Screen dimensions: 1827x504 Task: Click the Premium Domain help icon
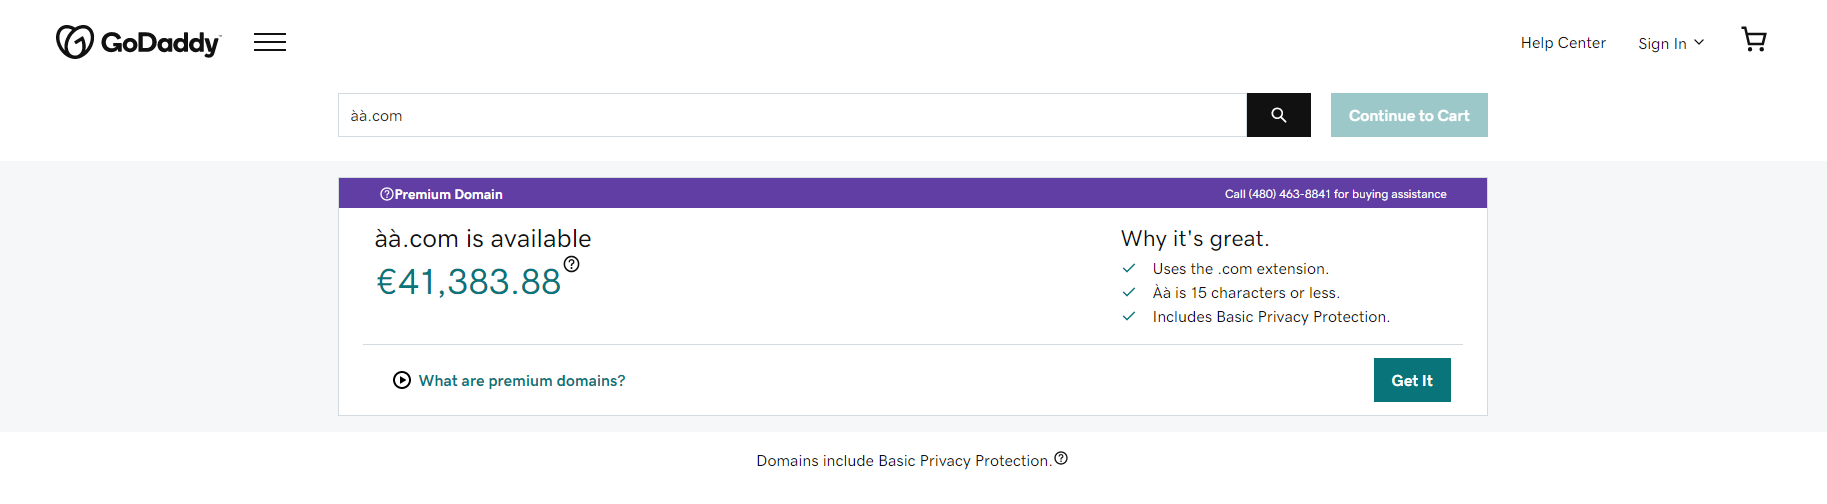(386, 194)
